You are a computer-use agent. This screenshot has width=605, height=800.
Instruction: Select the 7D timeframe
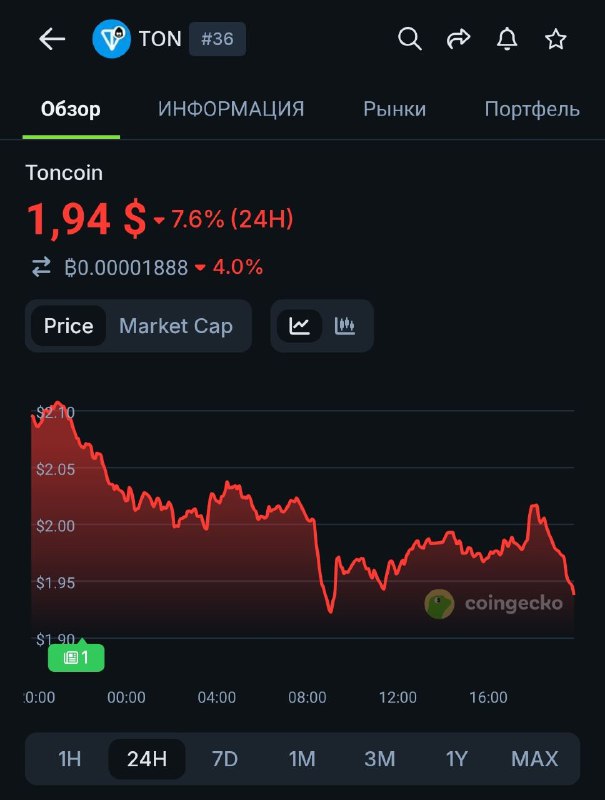click(224, 759)
